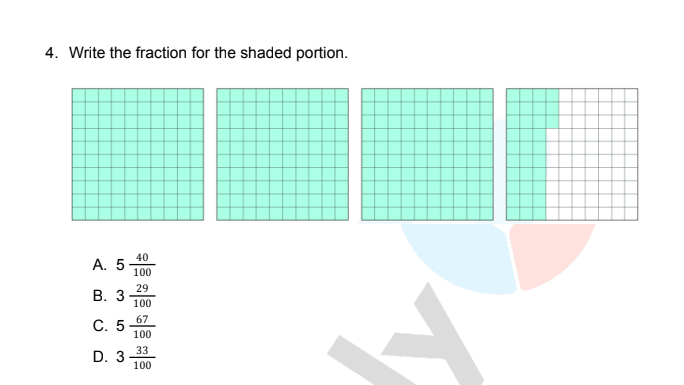Click the letter label 'D.'
684x385 pixels.
(x=99, y=357)
